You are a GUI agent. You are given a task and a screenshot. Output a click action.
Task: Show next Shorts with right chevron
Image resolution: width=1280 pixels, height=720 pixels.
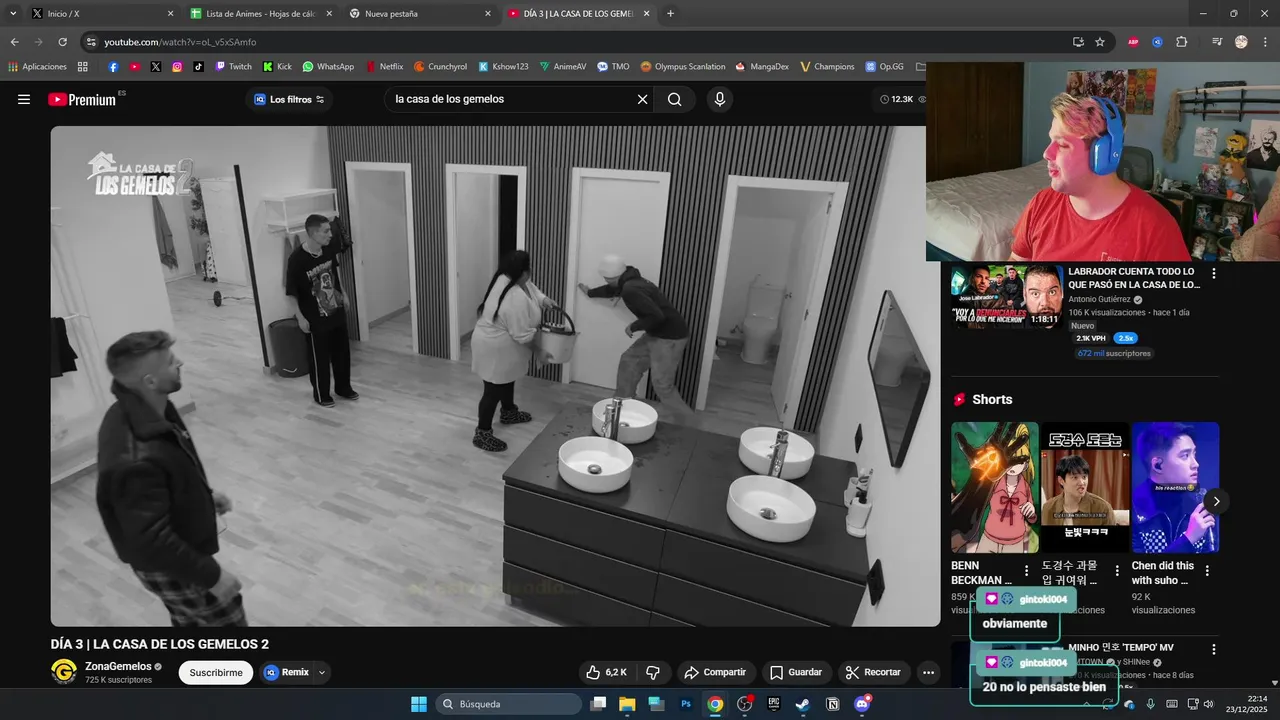click(x=1216, y=501)
